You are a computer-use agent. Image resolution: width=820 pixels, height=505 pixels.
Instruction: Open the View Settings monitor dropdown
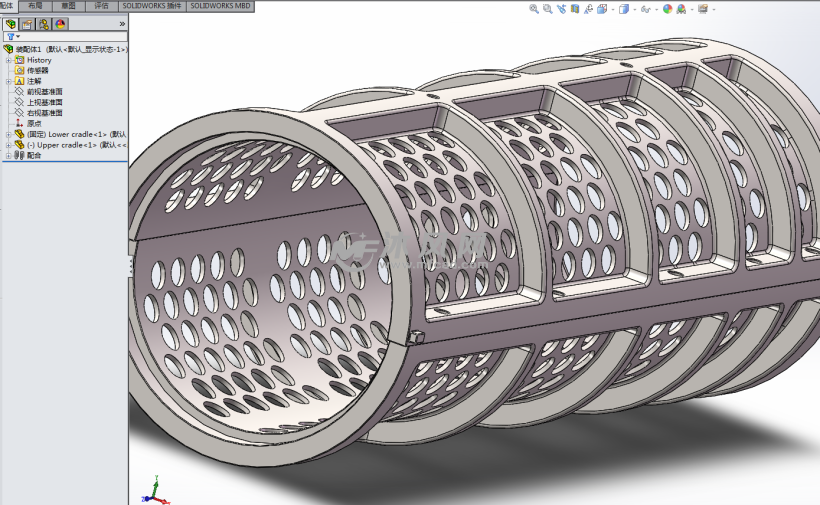click(x=704, y=9)
